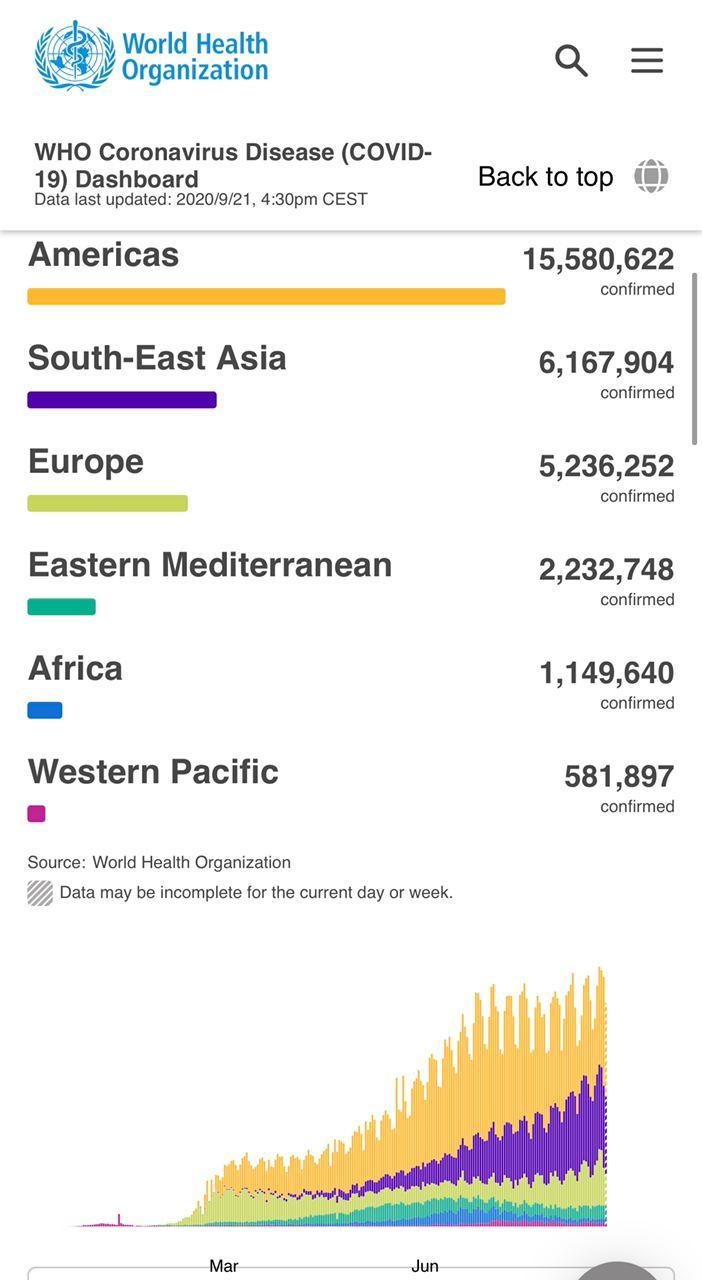
Task: Click the blue Africa bar
Action: (45, 710)
